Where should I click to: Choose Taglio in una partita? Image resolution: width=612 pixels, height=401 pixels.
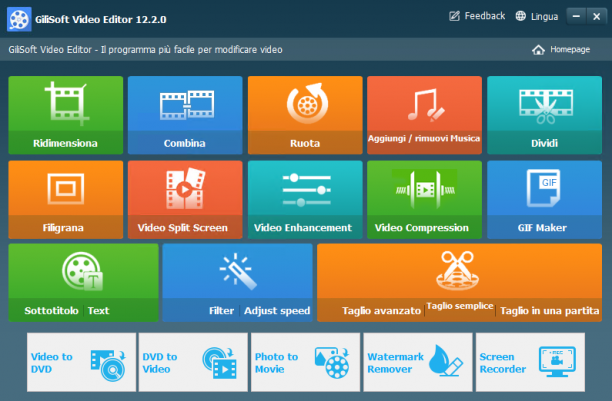pyautogui.click(x=550, y=311)
